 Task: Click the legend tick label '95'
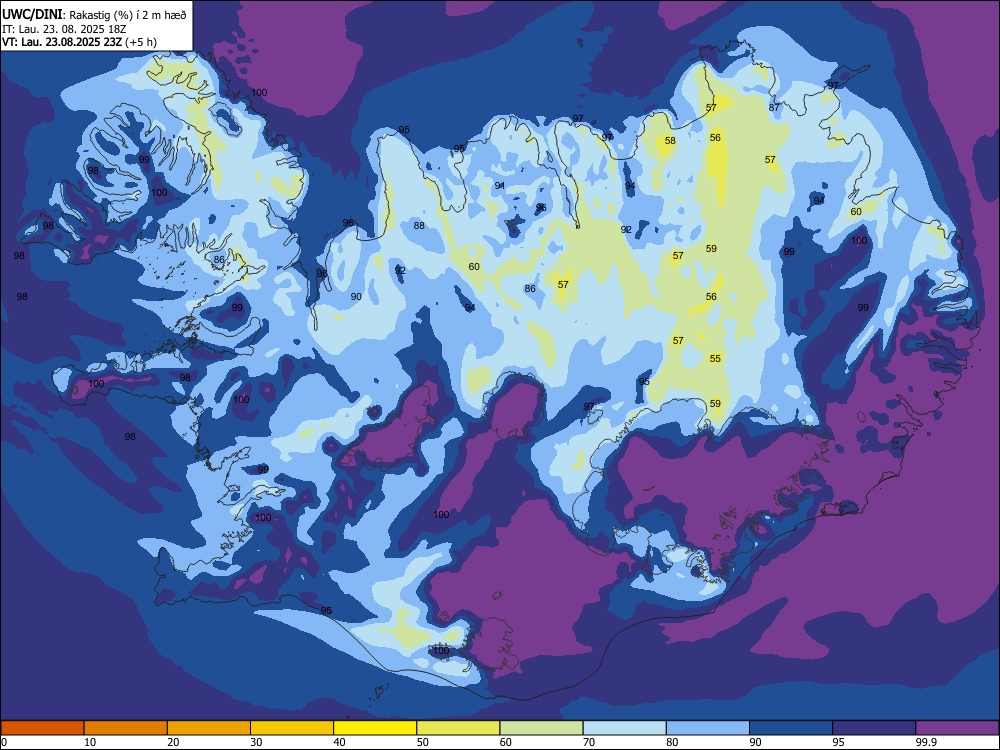point(838,742)
